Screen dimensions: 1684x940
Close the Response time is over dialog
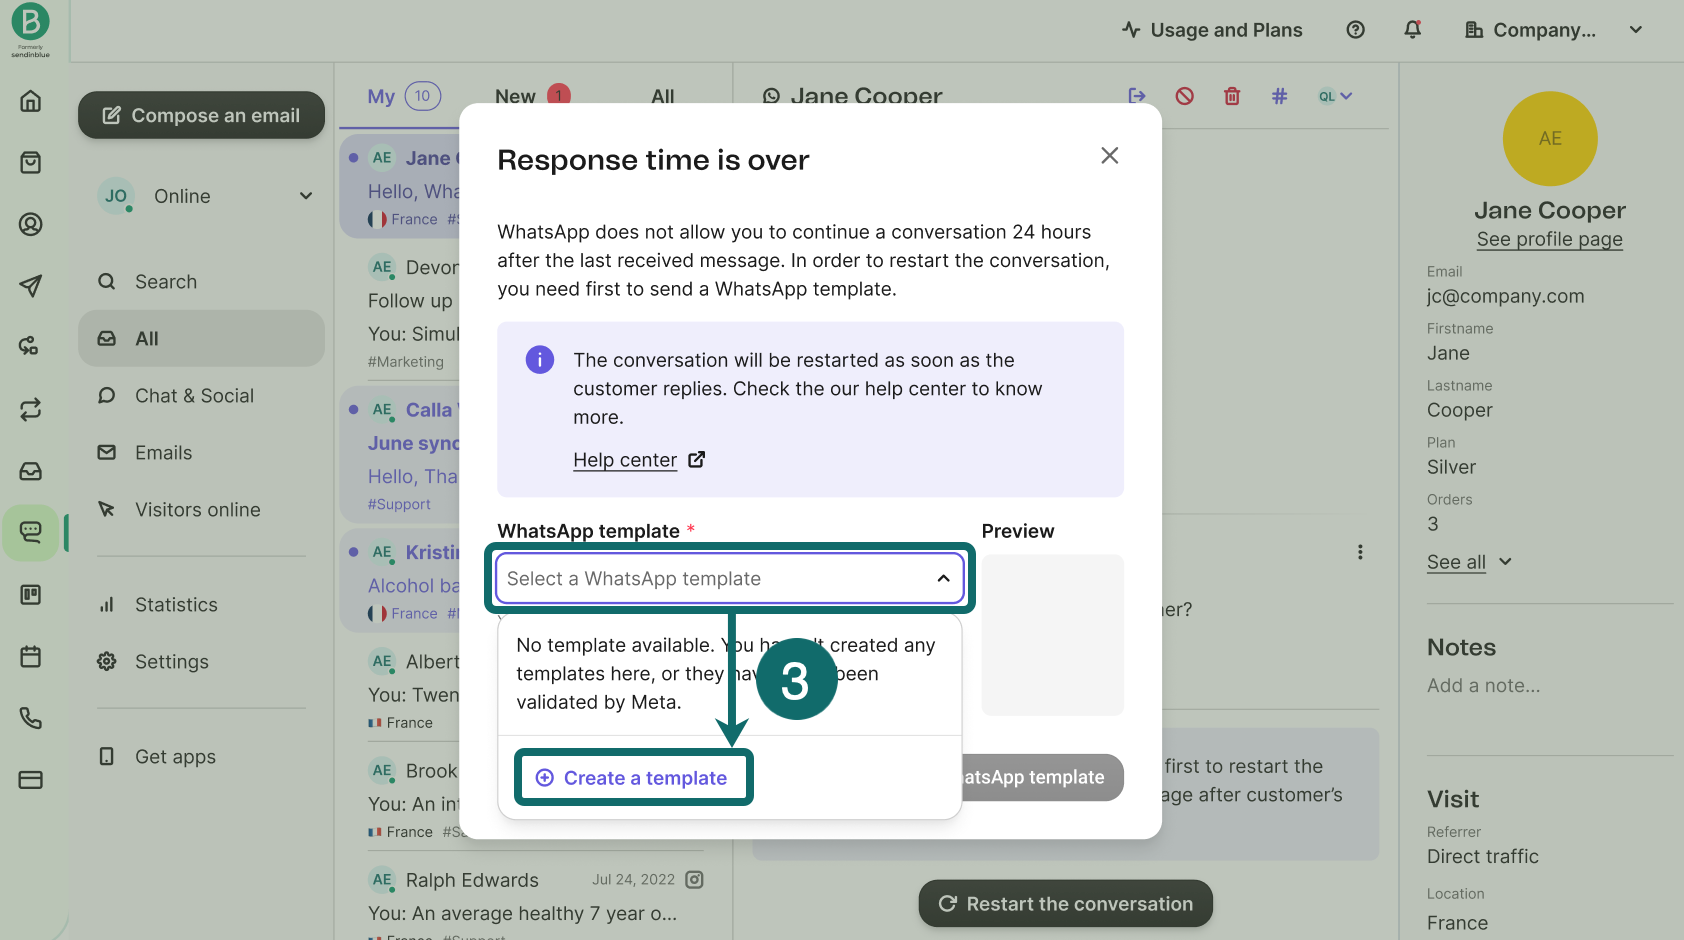coord(1109,156)
